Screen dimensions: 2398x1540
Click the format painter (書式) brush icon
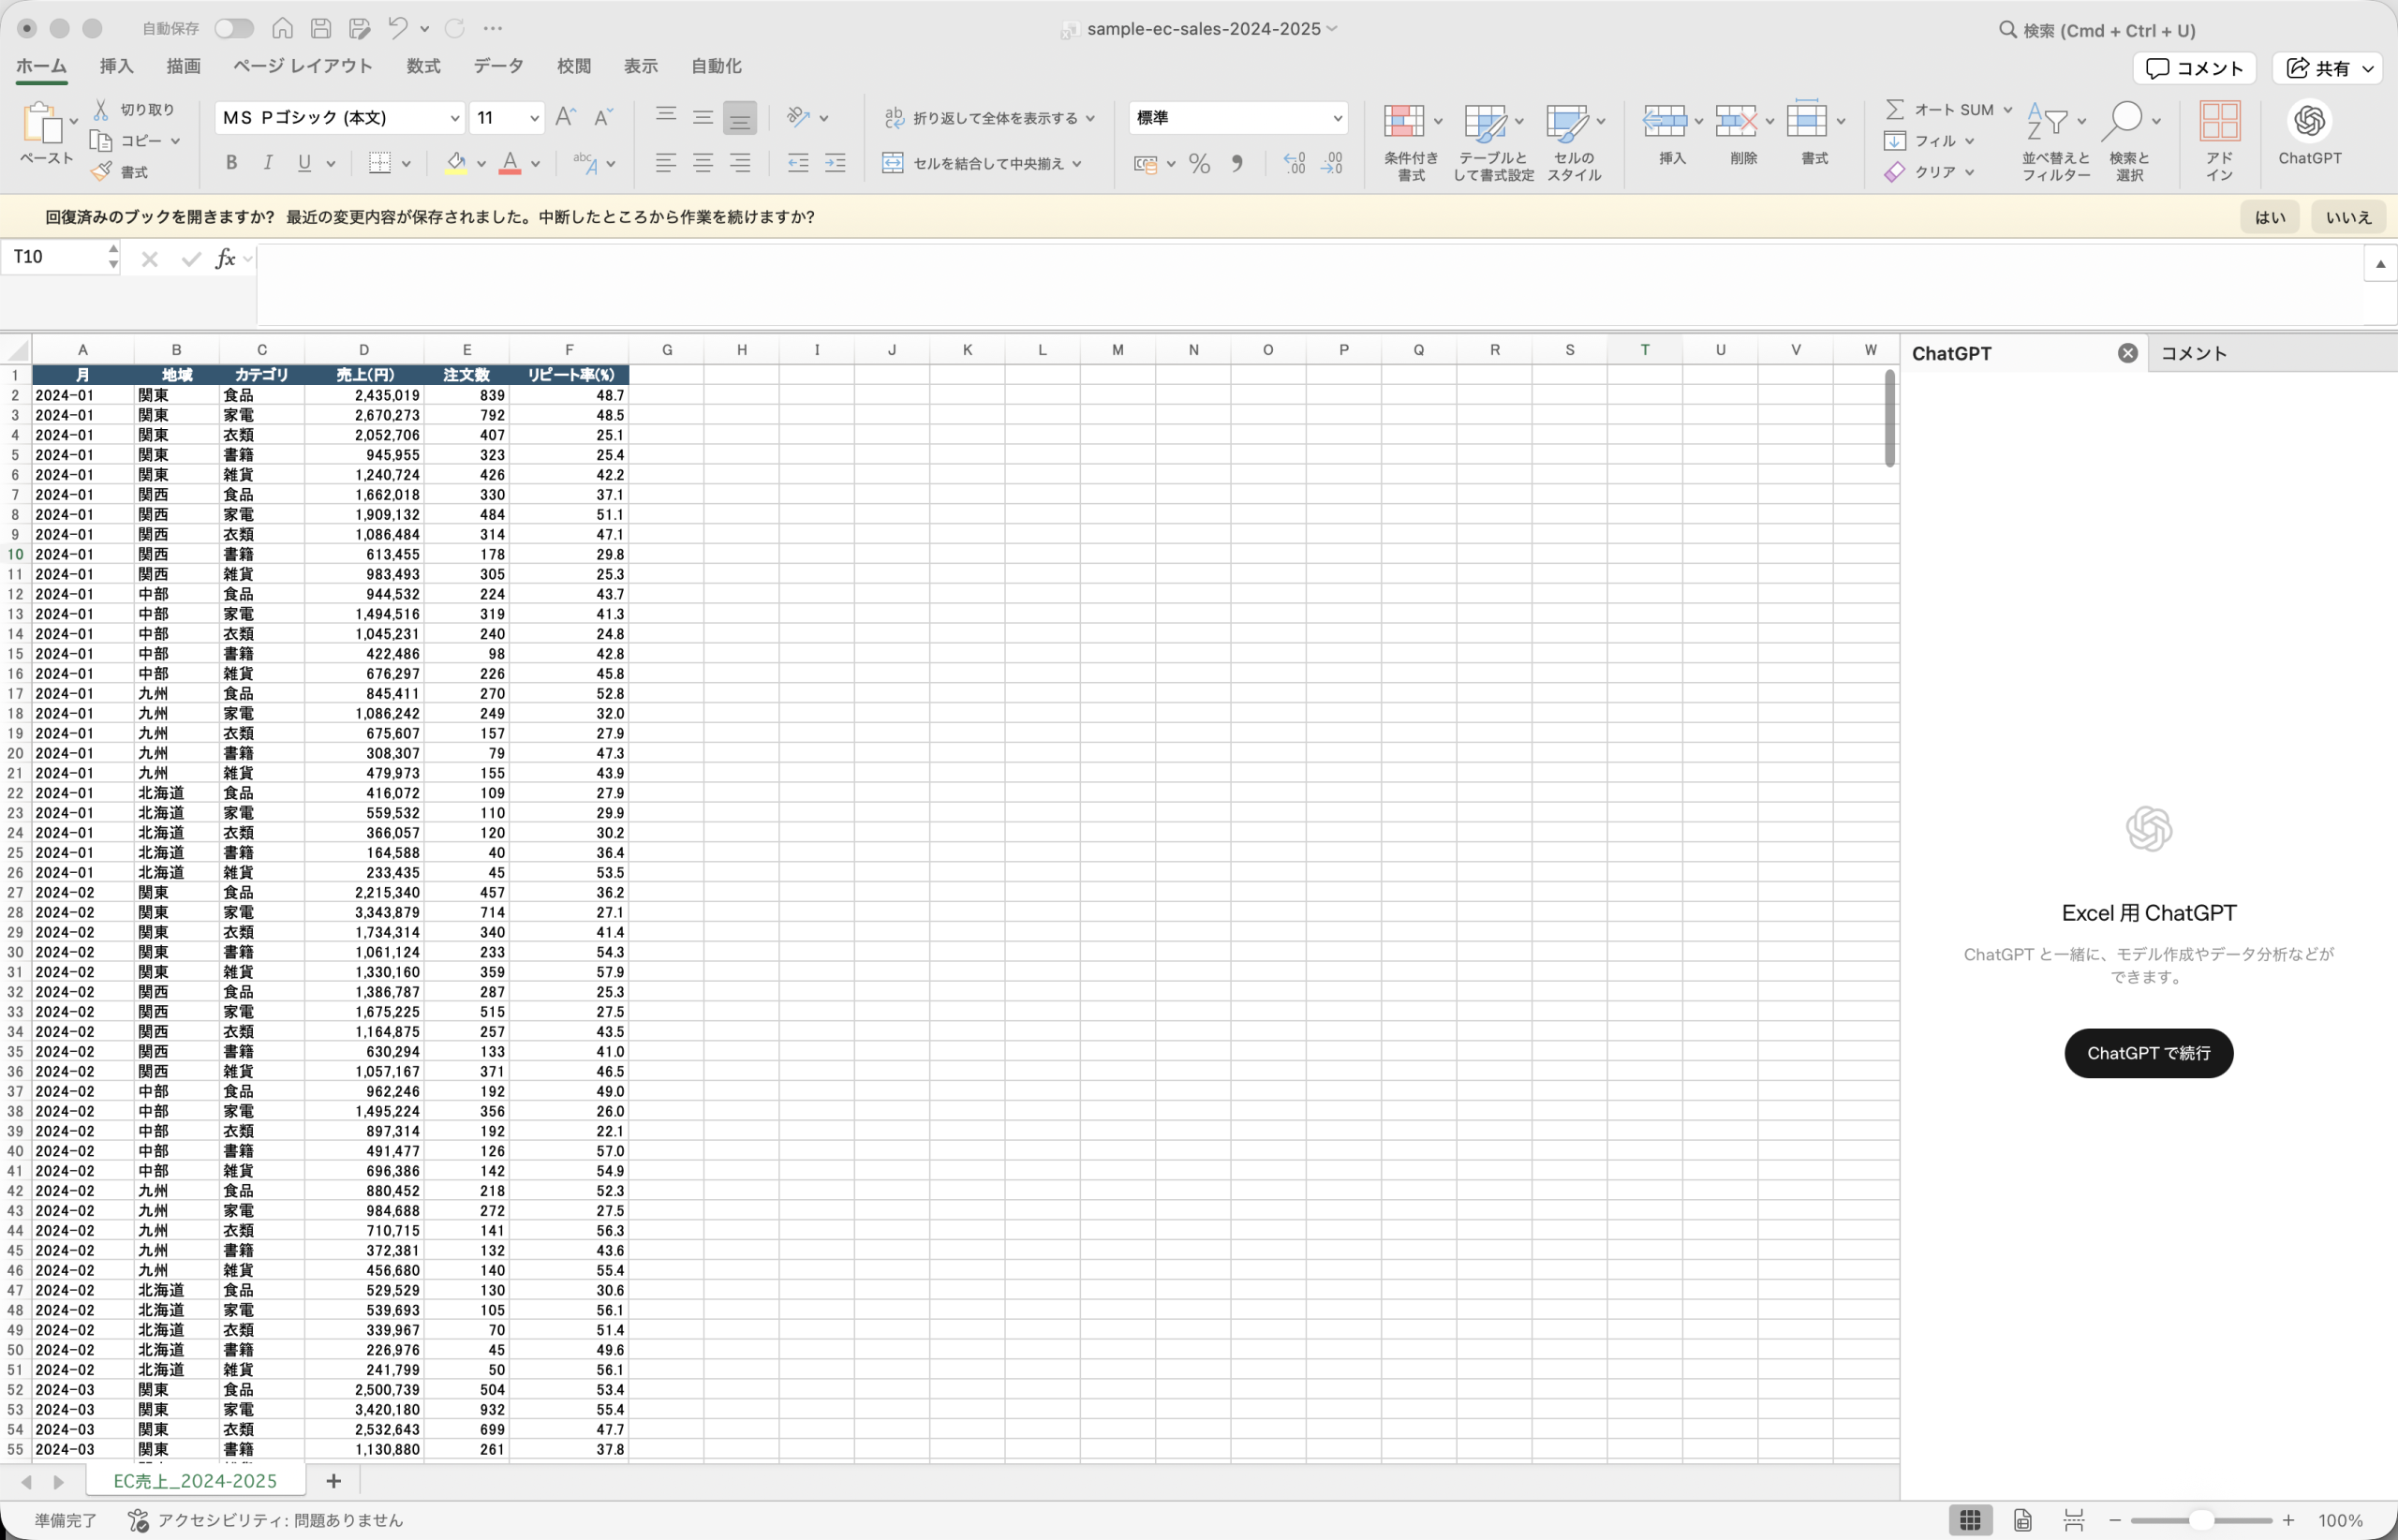(101, 172)
